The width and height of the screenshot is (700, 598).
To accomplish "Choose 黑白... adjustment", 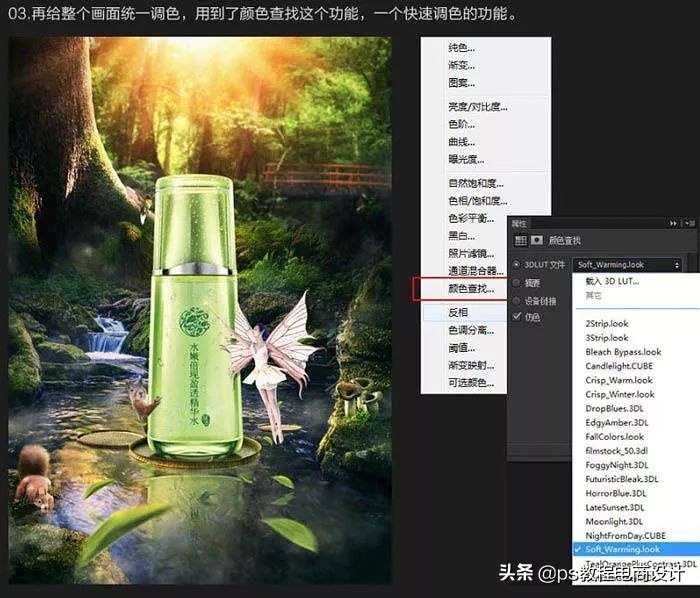I will pyautogui.click(x=462, y=236).
